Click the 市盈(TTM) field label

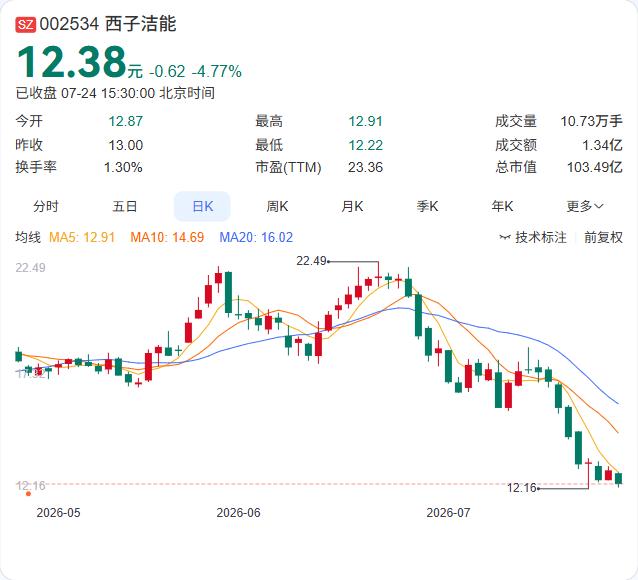tap(288, 167)
